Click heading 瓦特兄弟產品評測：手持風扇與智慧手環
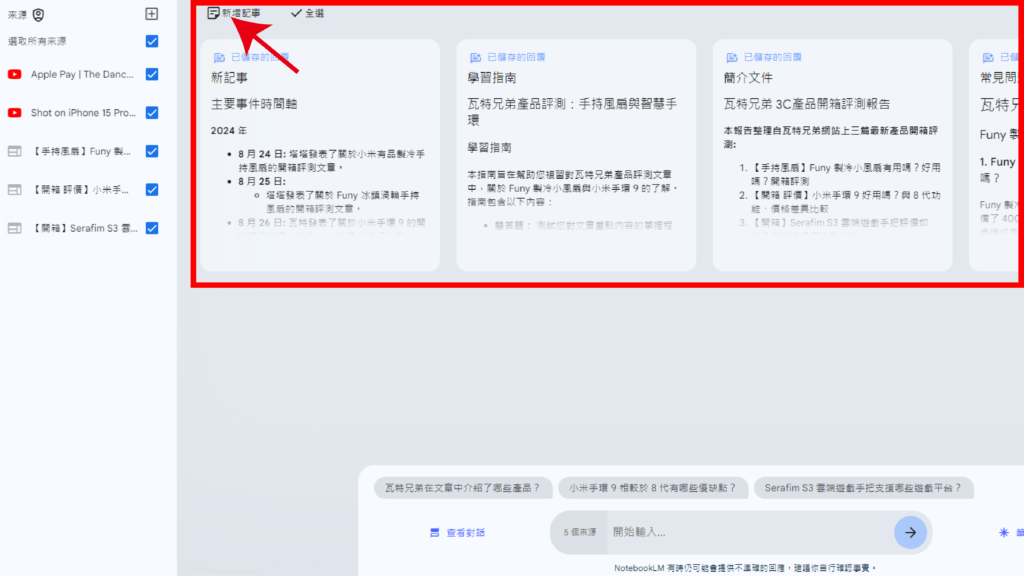 coord(572,112)
